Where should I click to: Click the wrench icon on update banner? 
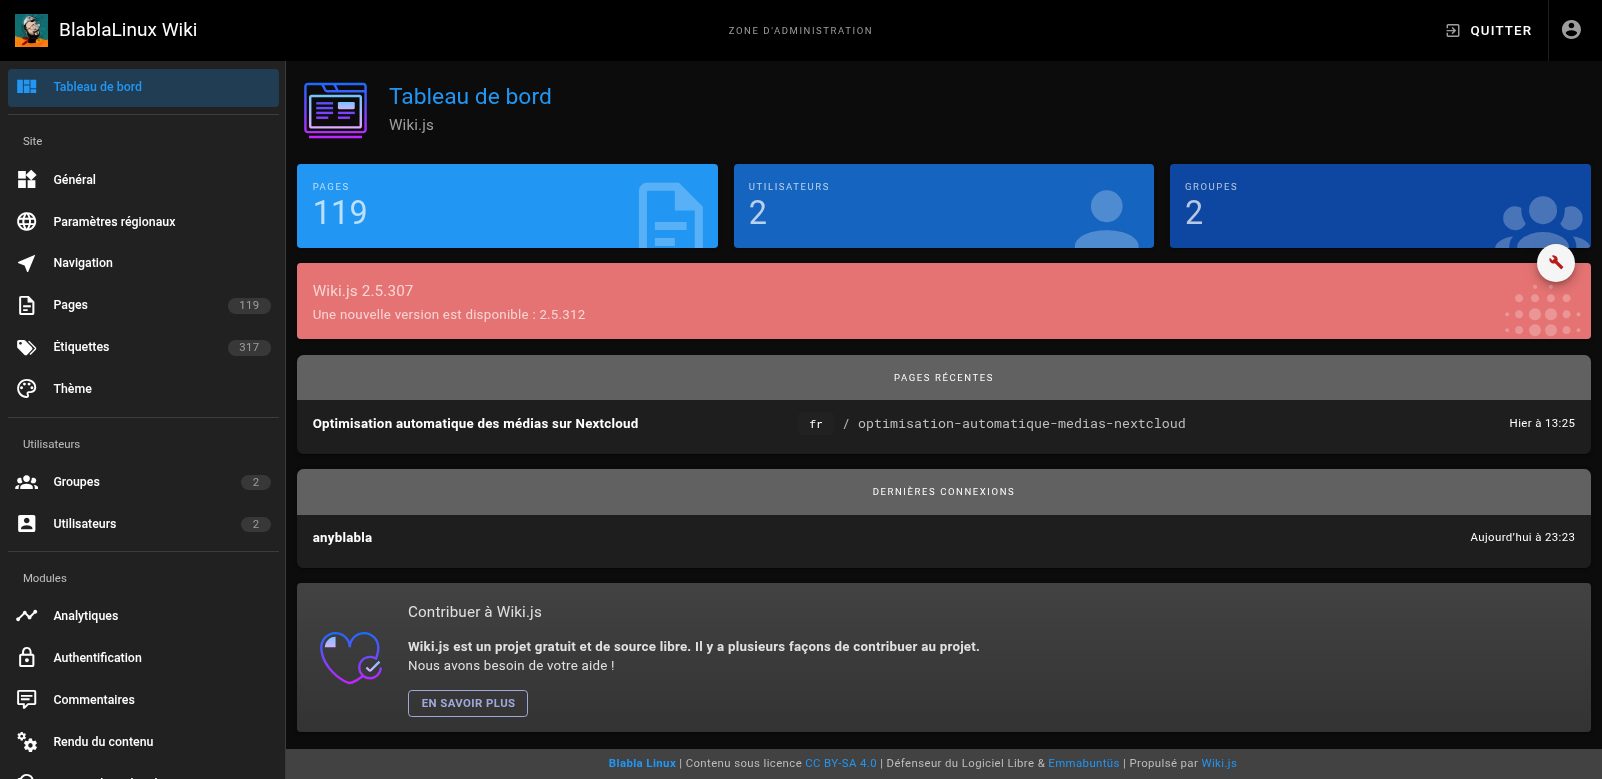(1555, 263)
